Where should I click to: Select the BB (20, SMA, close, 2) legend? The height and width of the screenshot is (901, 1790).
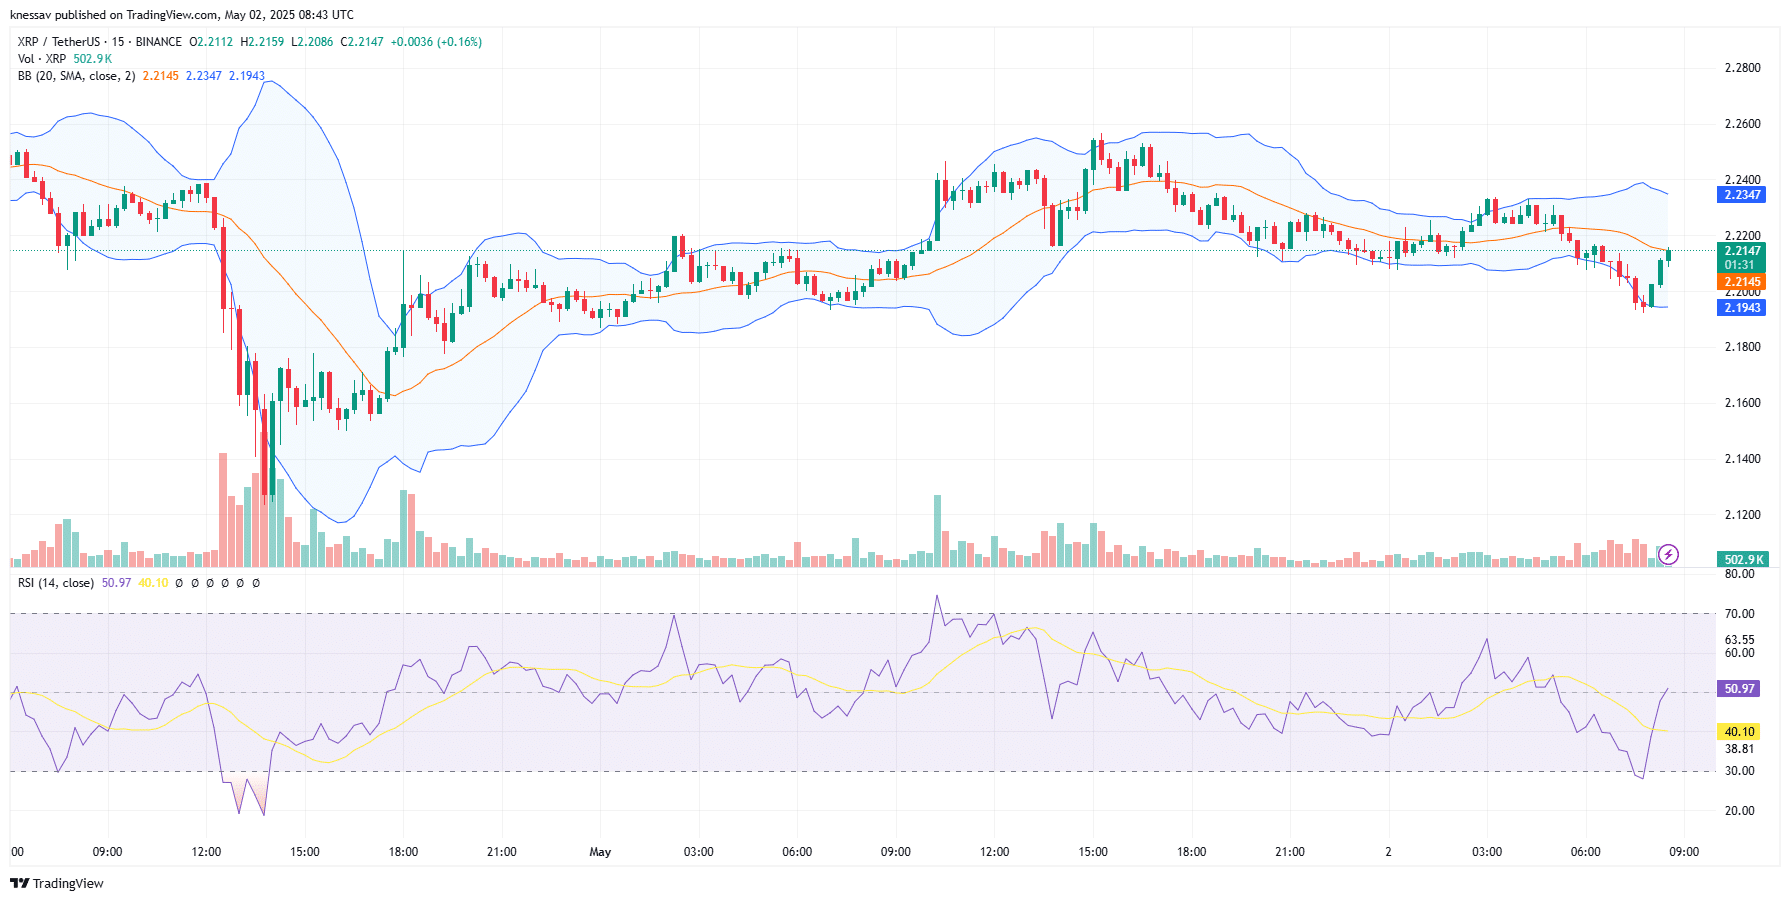[x=76, y=76]
